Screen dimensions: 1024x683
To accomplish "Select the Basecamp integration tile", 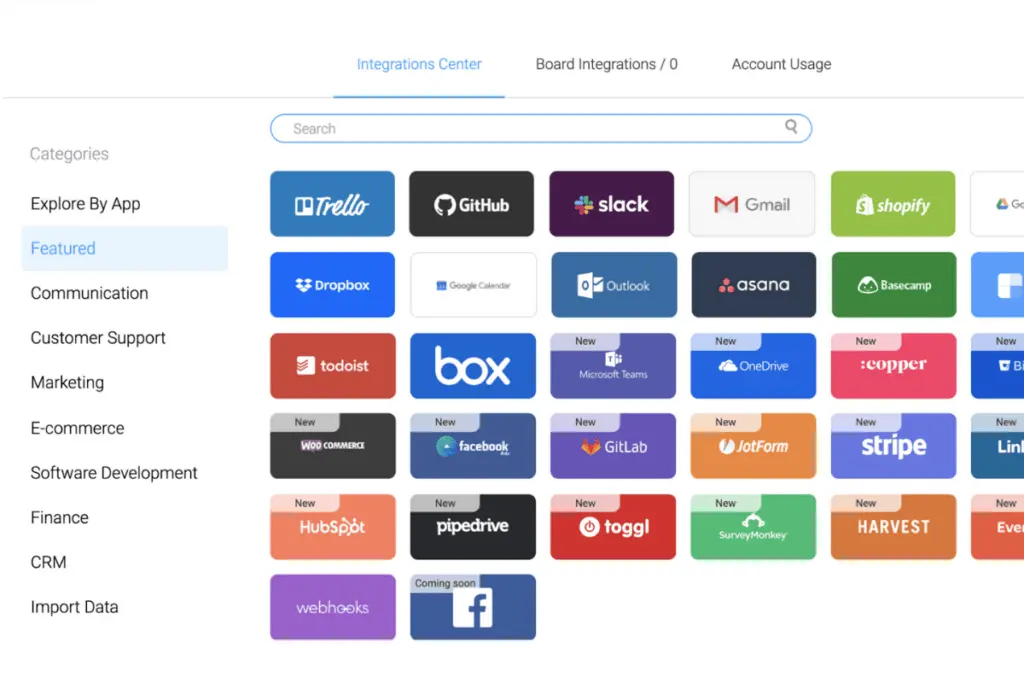I will (894, 285).
